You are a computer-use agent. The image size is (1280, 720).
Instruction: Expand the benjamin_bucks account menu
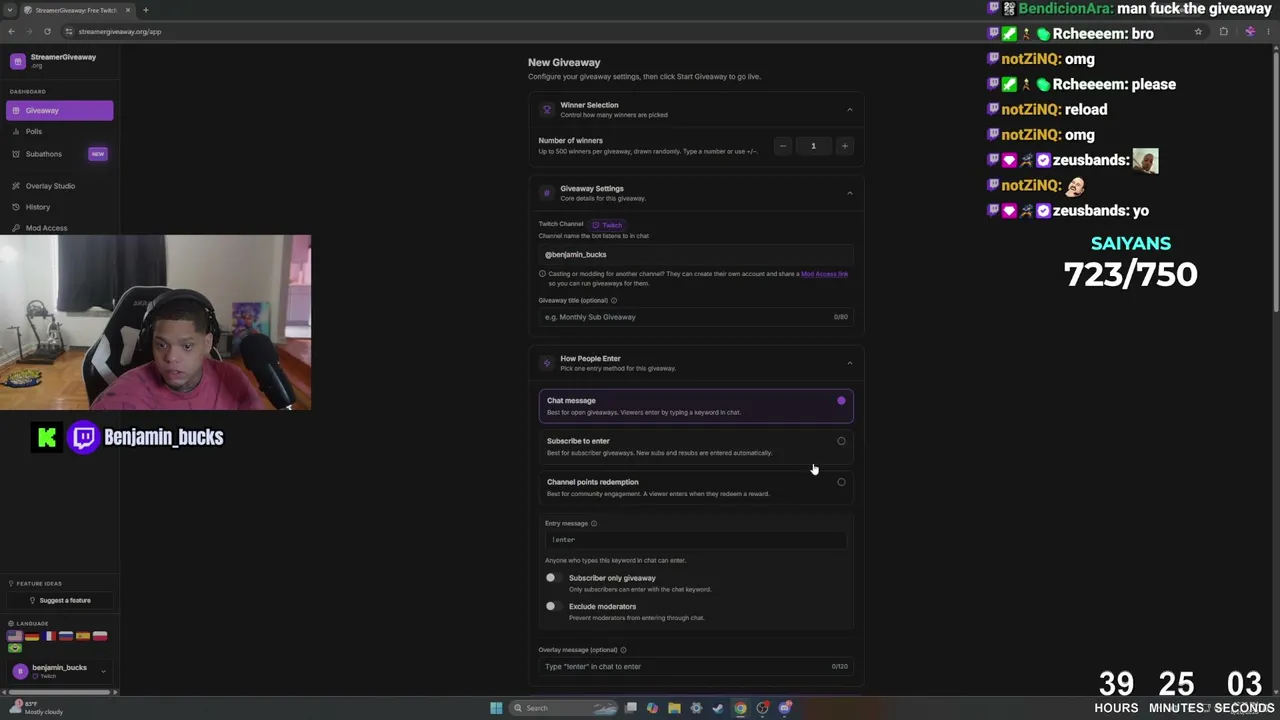coord(60,671)
